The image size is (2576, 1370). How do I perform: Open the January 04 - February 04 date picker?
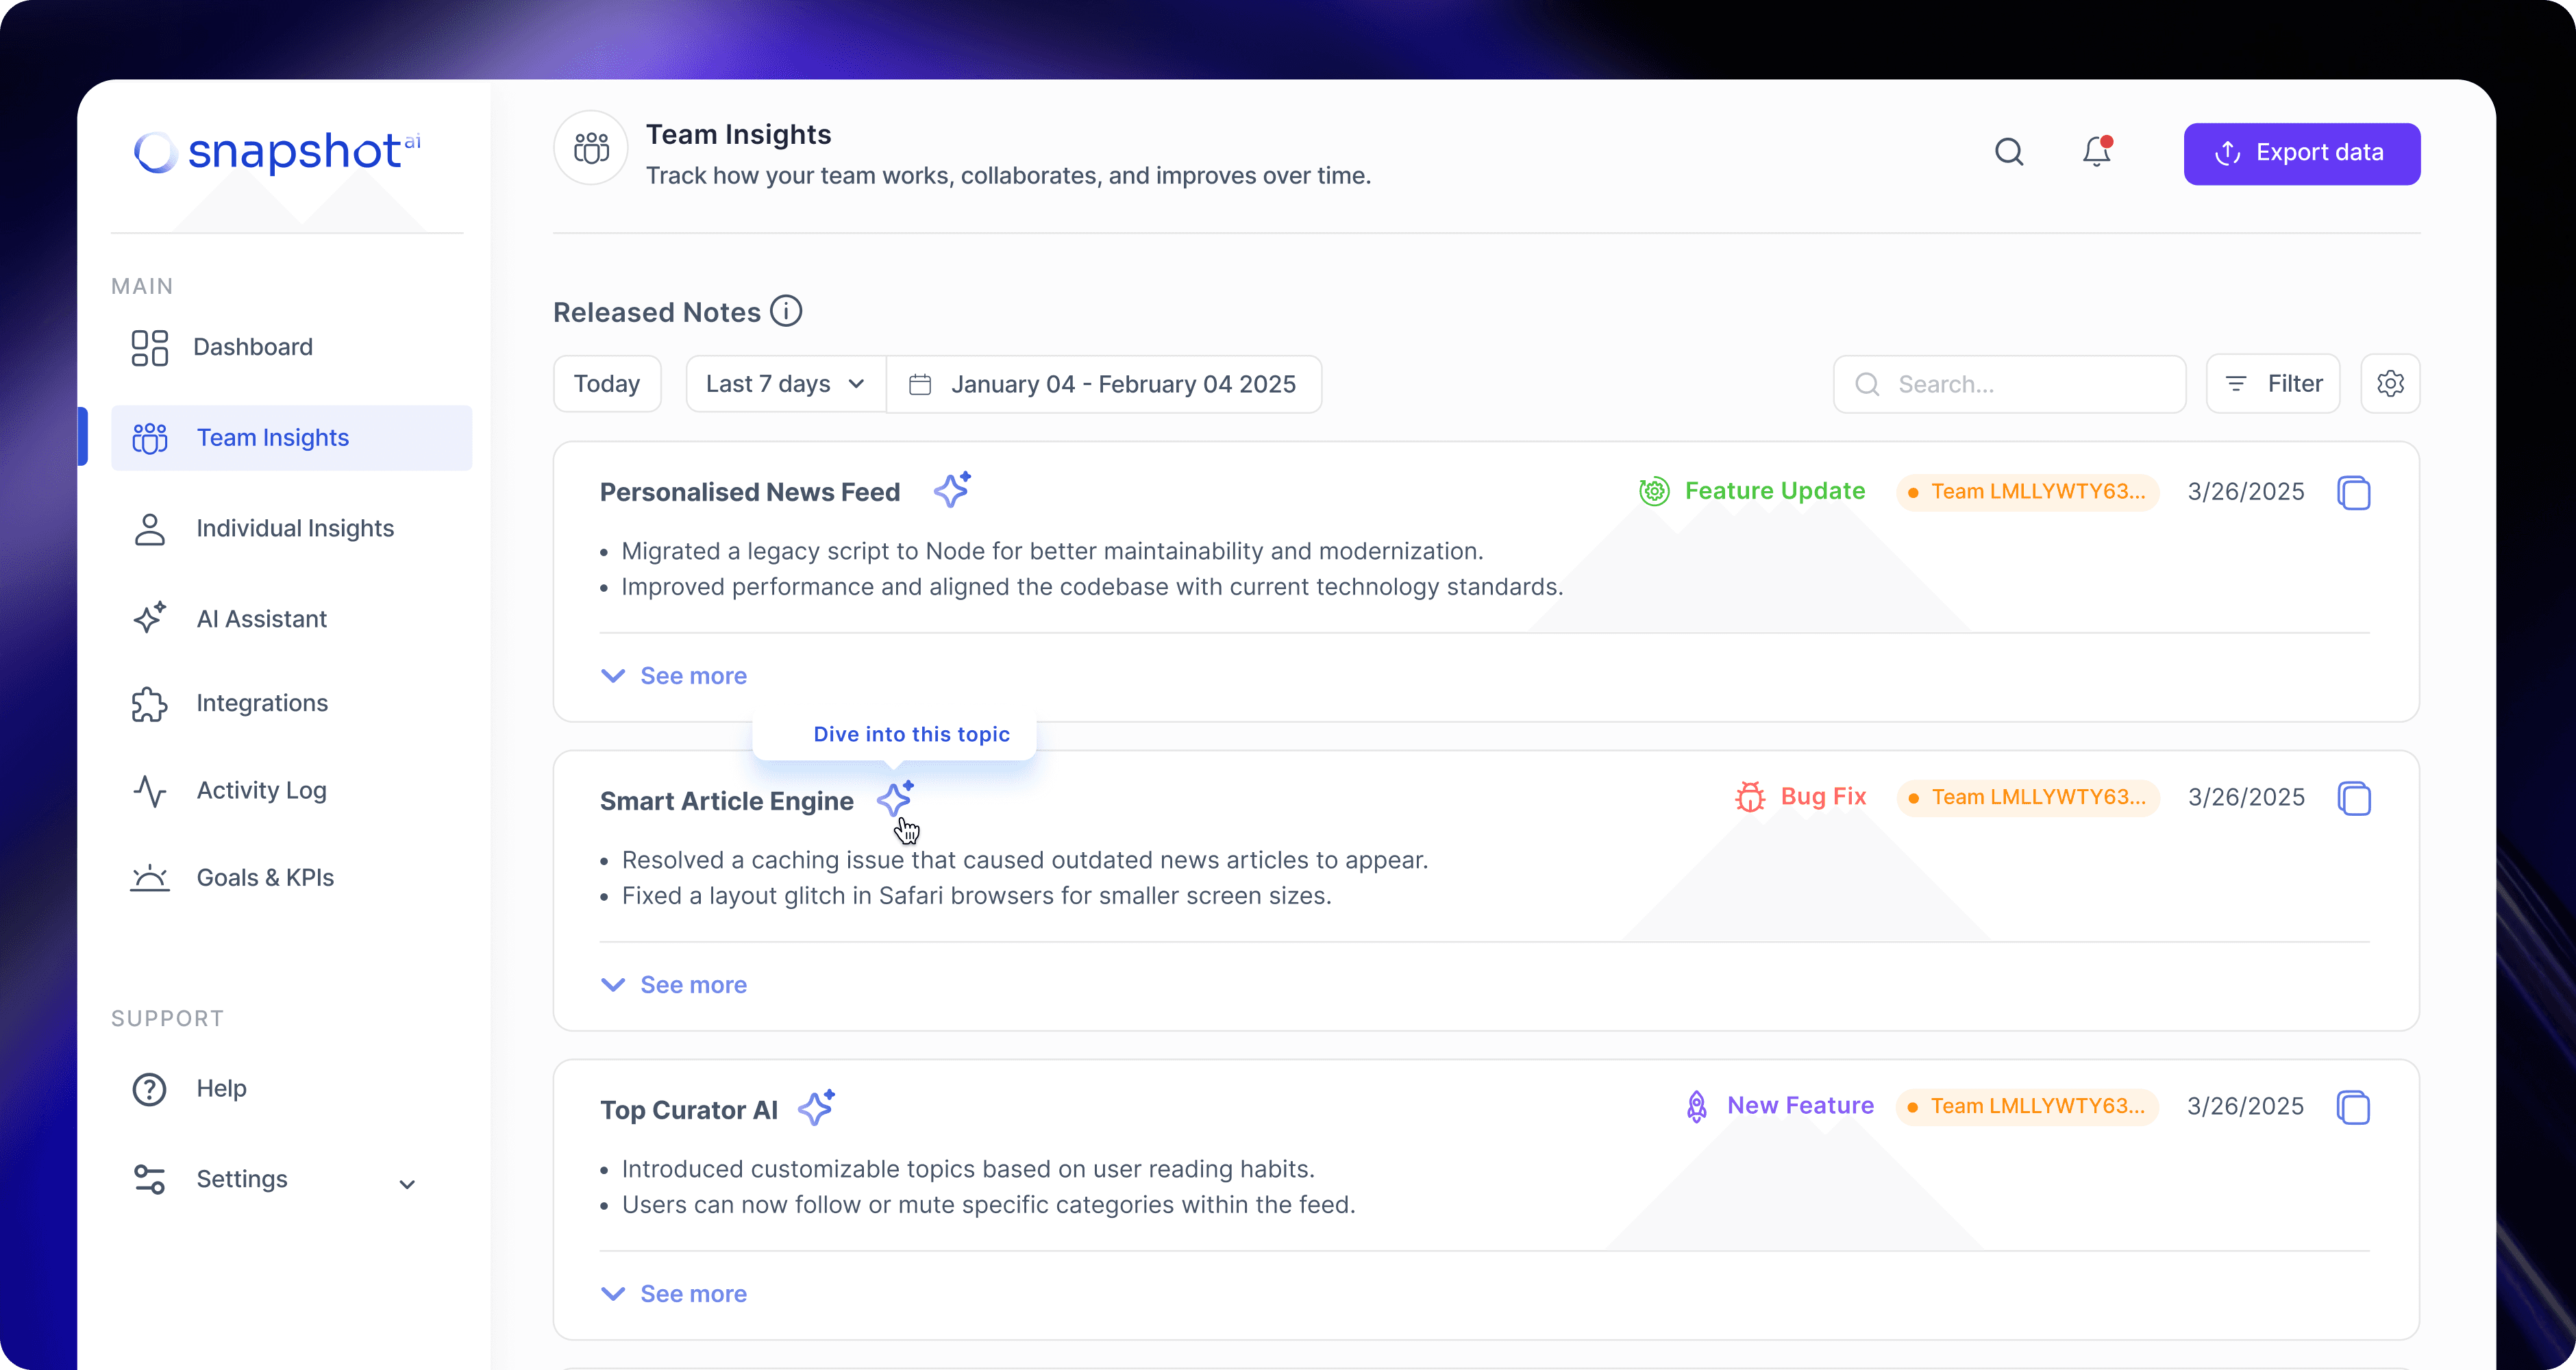(x=1103, y=384)
